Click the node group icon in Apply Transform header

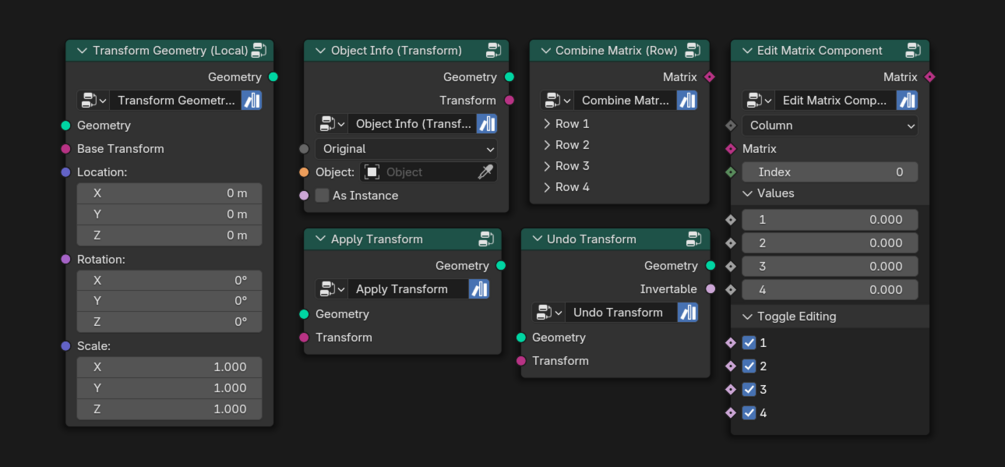point(486,239)
